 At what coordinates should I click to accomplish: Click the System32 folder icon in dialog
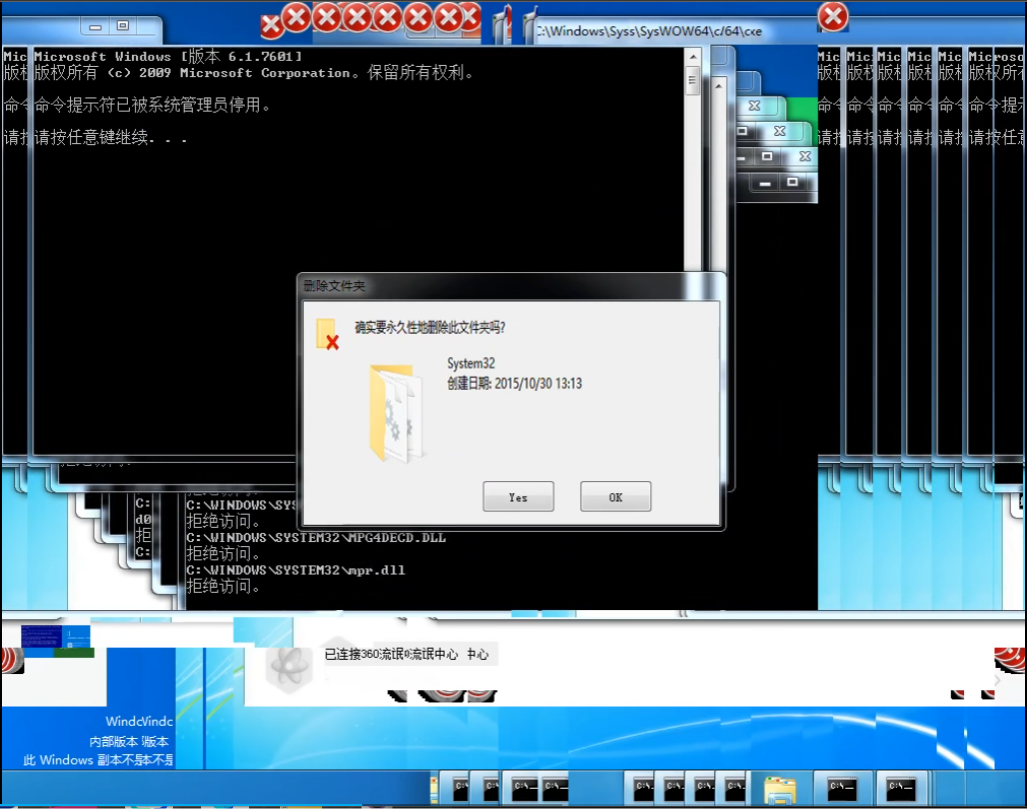tap(396, 414)
